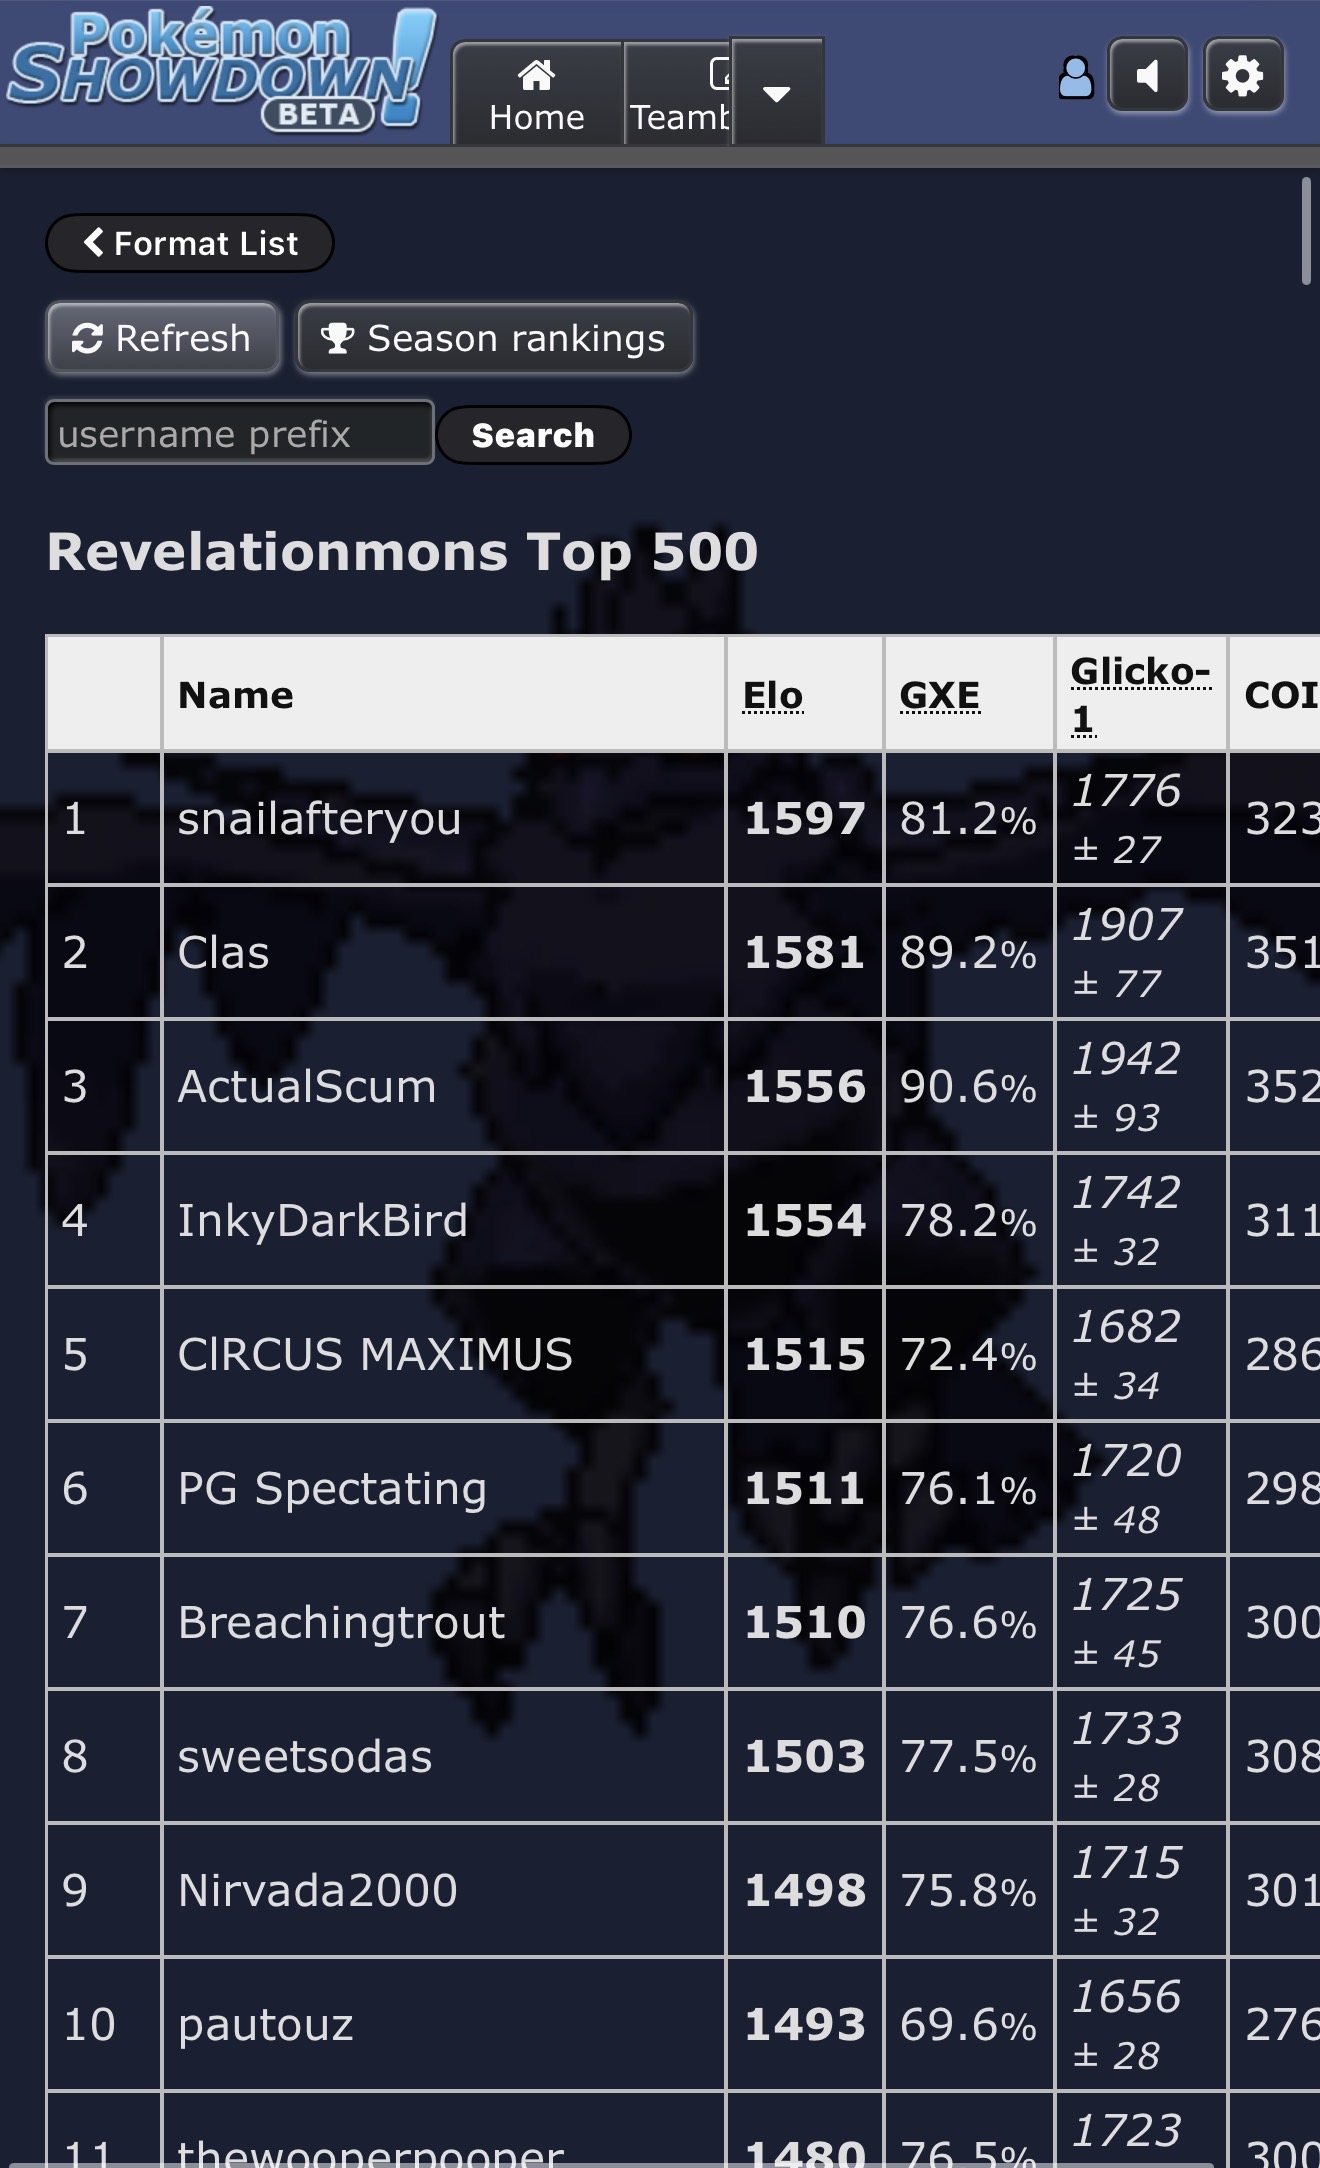Switch to the Teambuilder tab

click(678, 94)
